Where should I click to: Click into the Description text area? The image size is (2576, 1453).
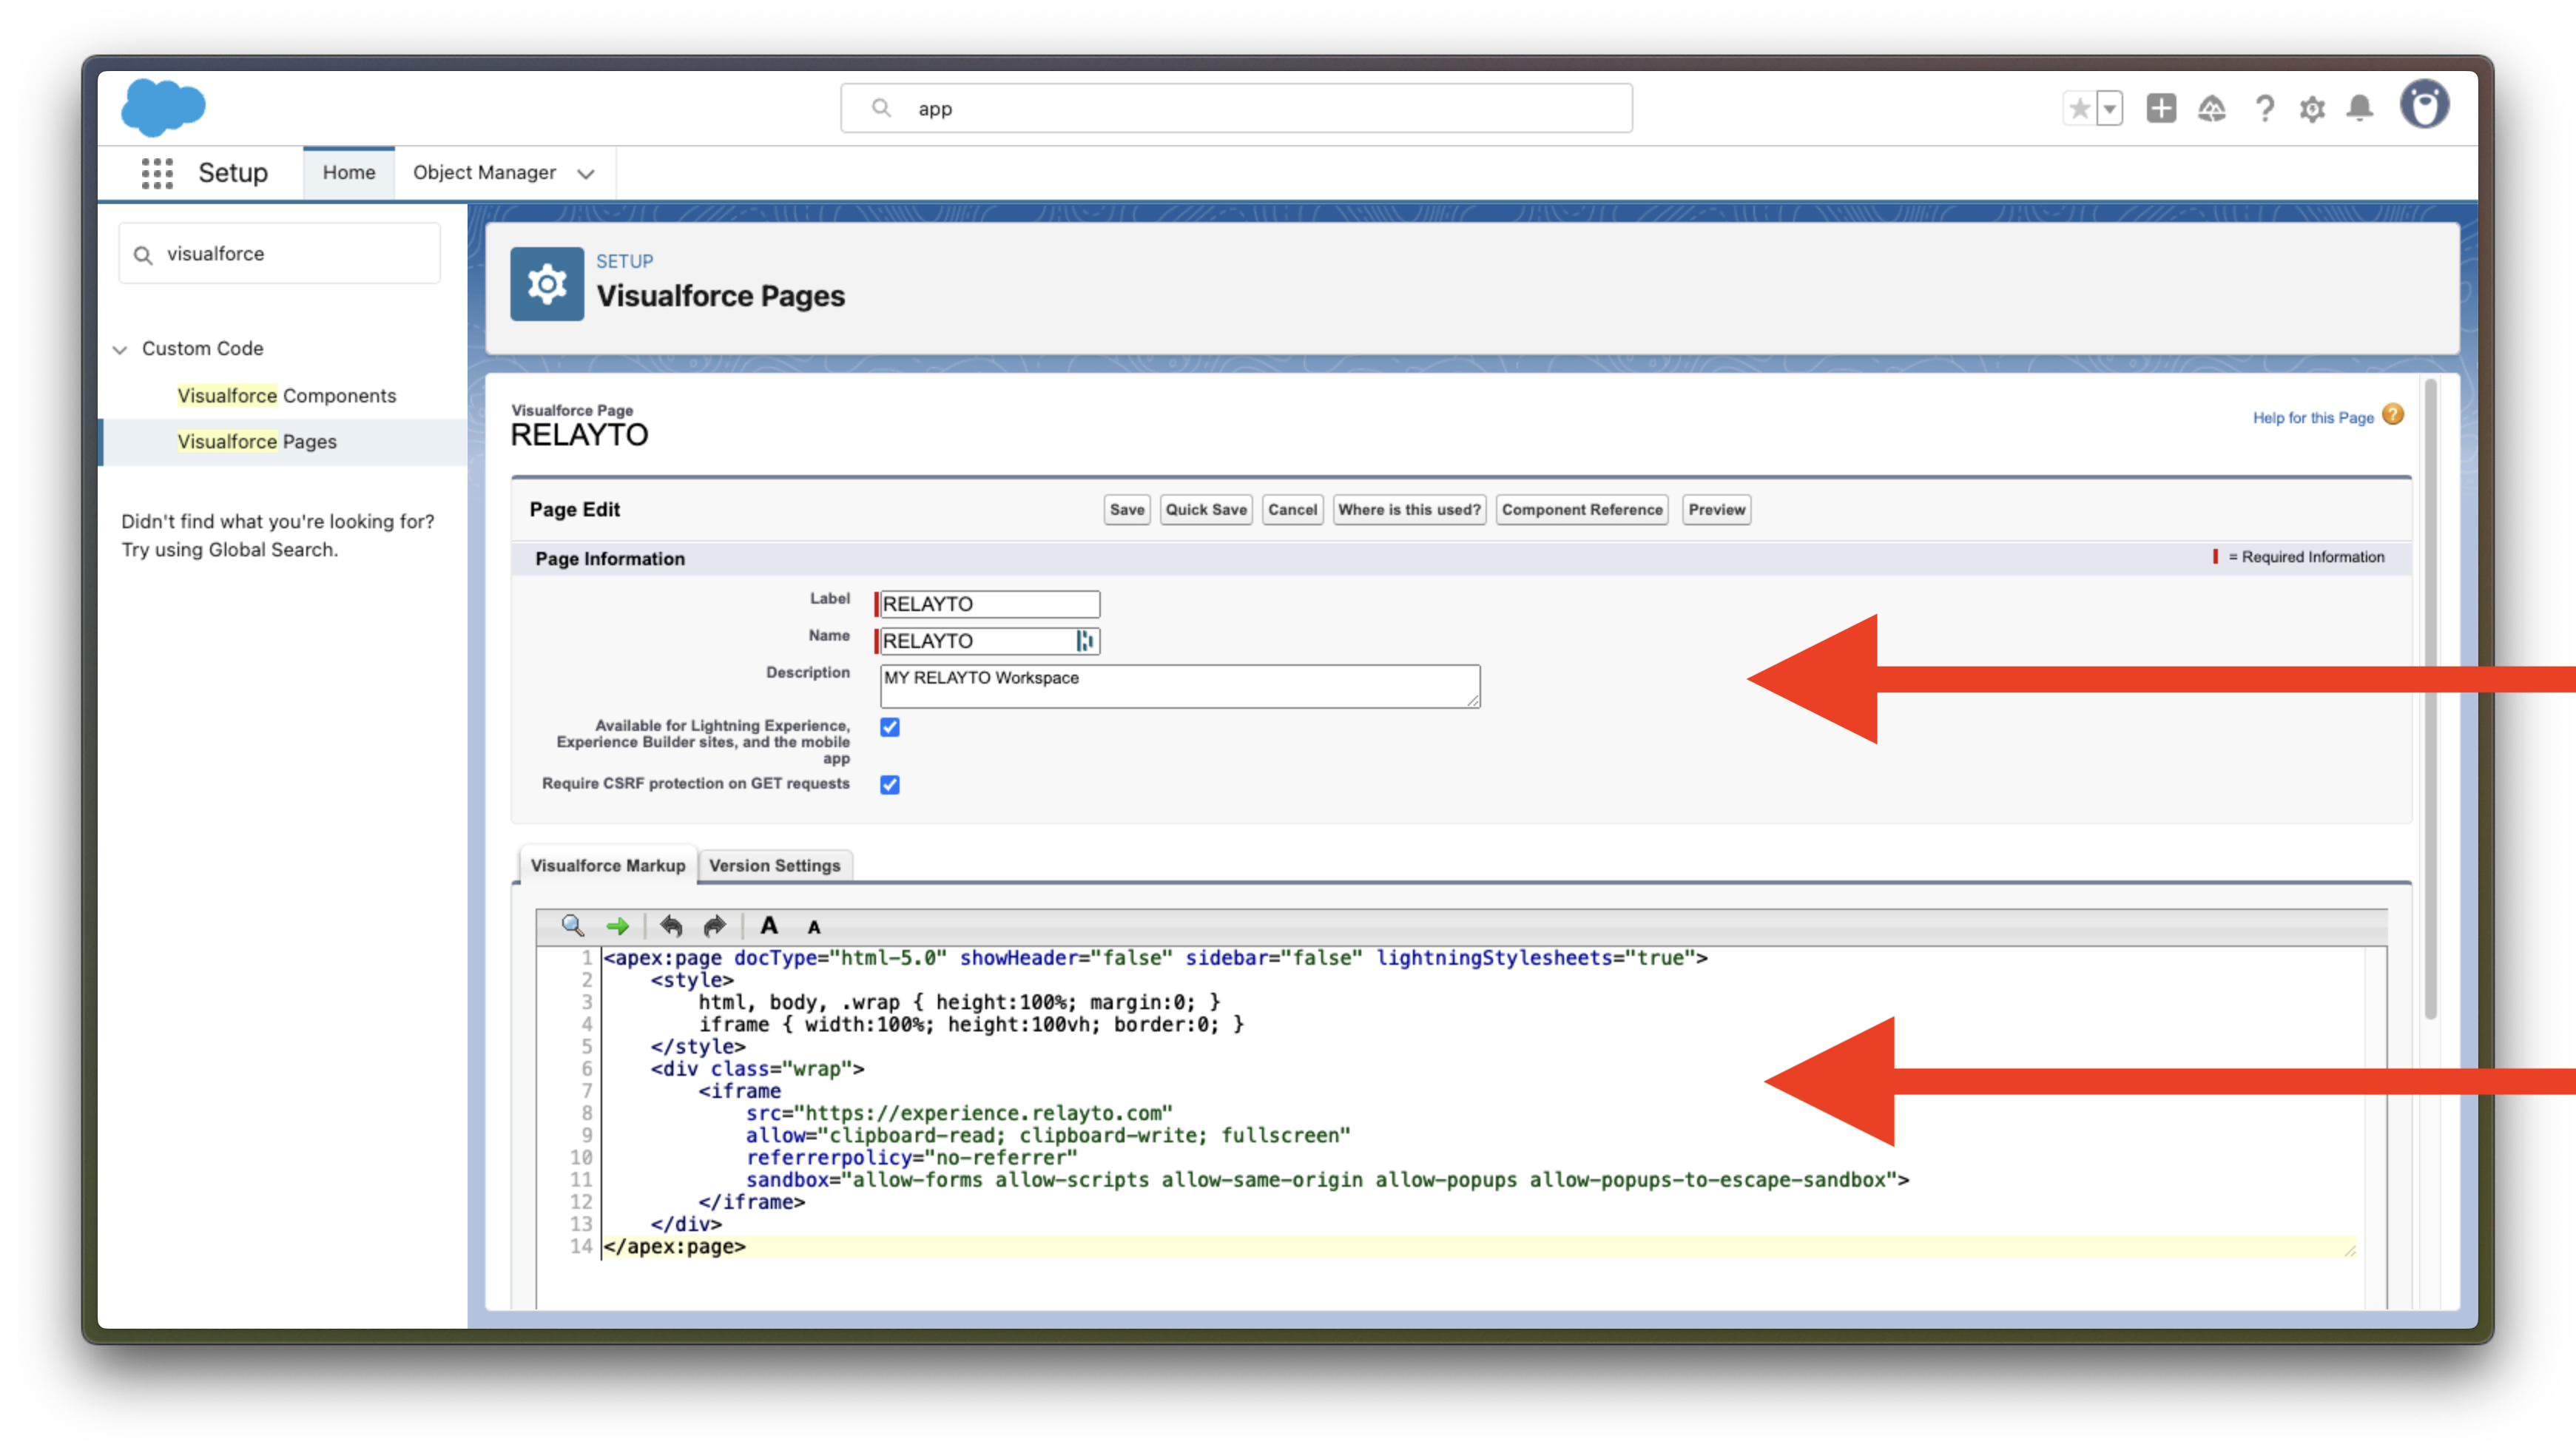tap(1179, 686)
